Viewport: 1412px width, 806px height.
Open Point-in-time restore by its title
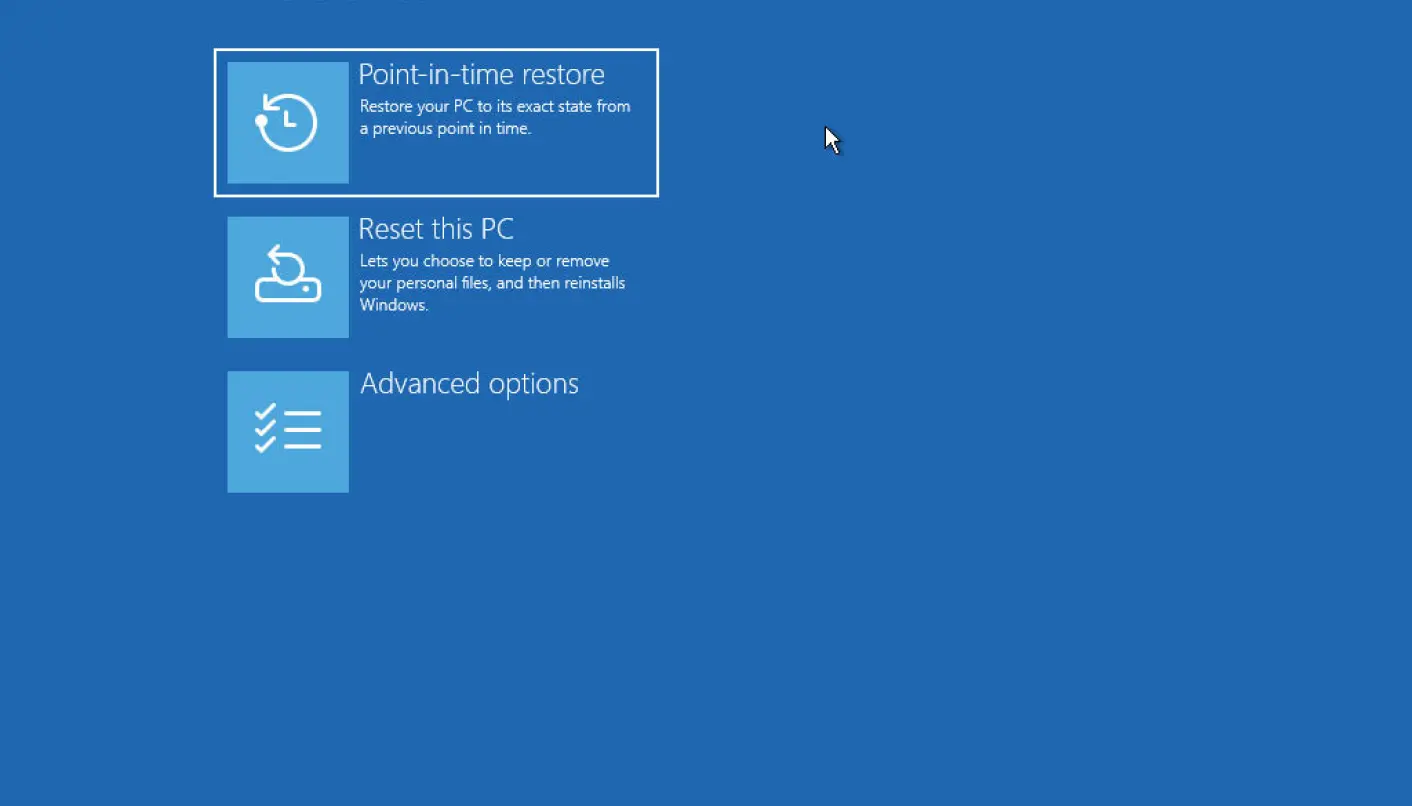481,75
